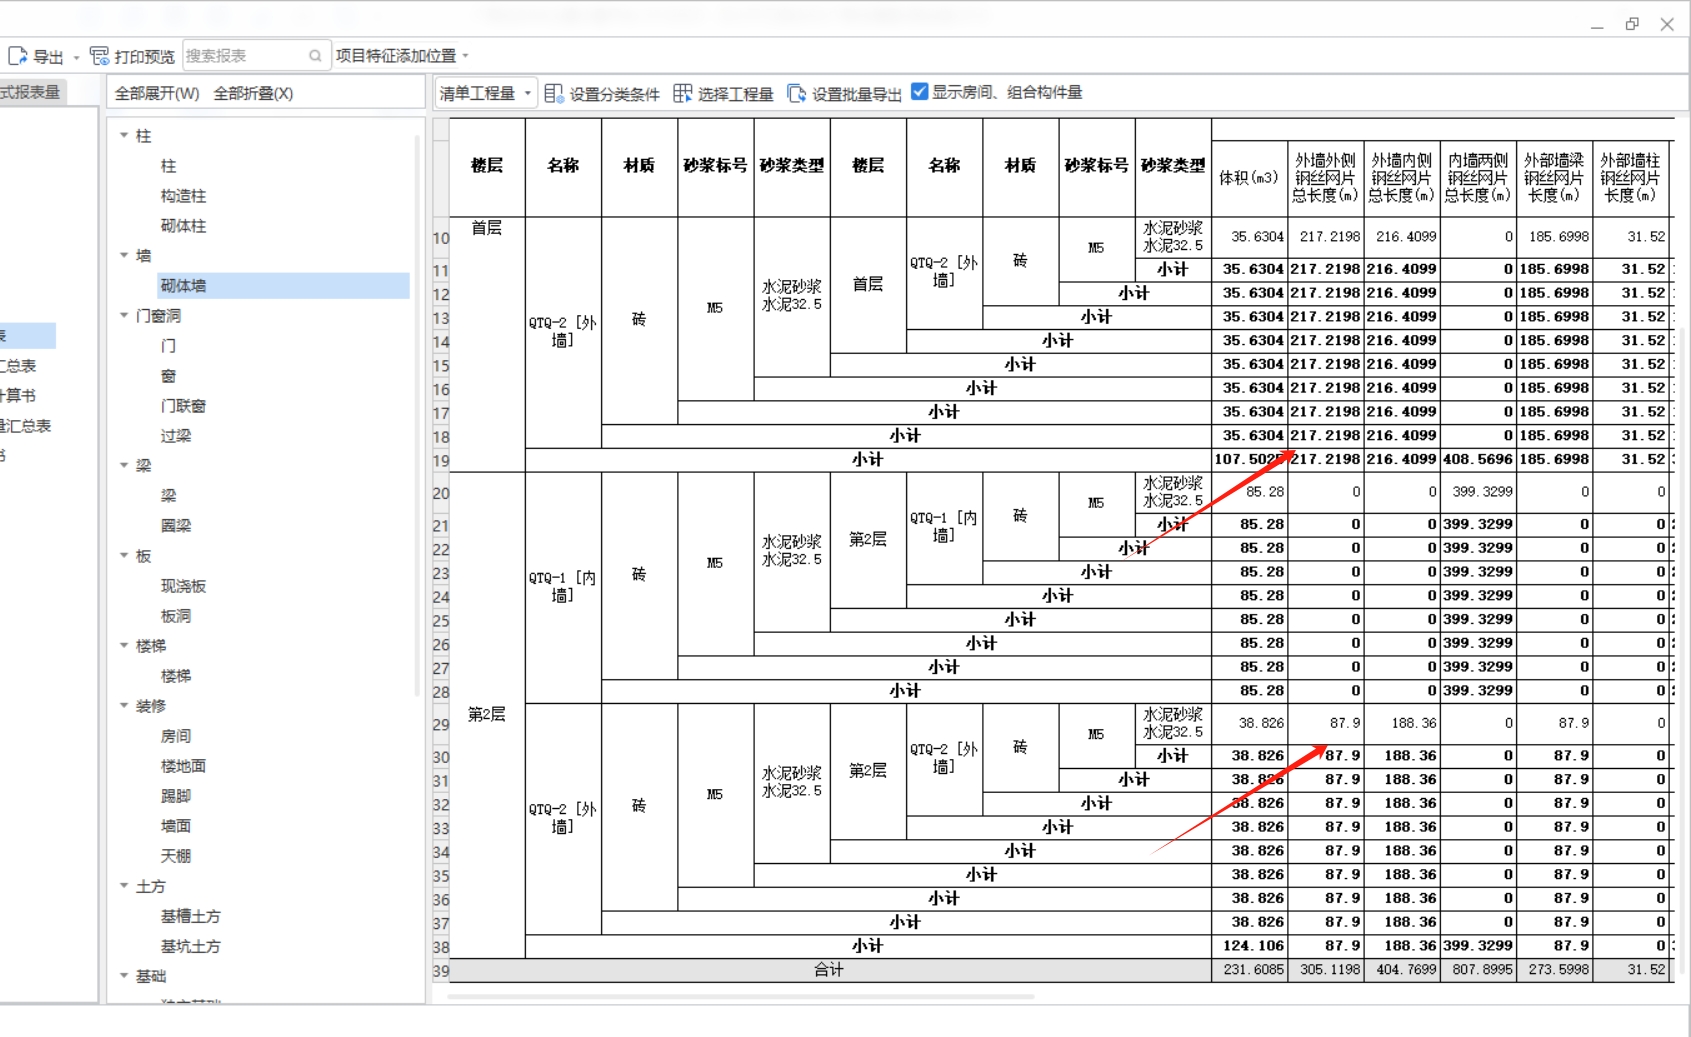Collapse the 墙 tree group
Image resolution: width=1691 pixels, height=1037 pixels.
pos(124,255)
